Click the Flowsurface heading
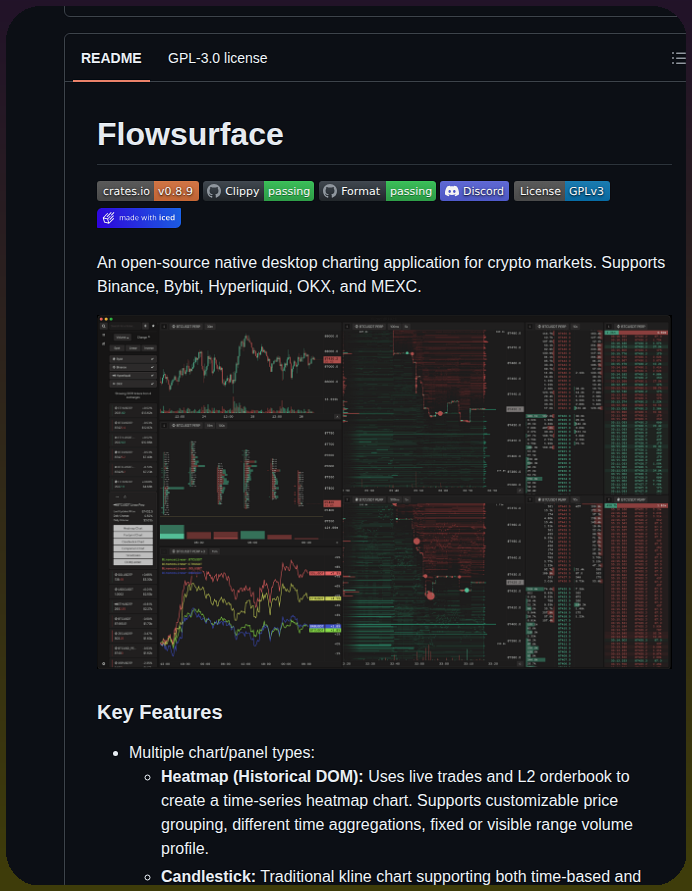 (x=190, y=134)
